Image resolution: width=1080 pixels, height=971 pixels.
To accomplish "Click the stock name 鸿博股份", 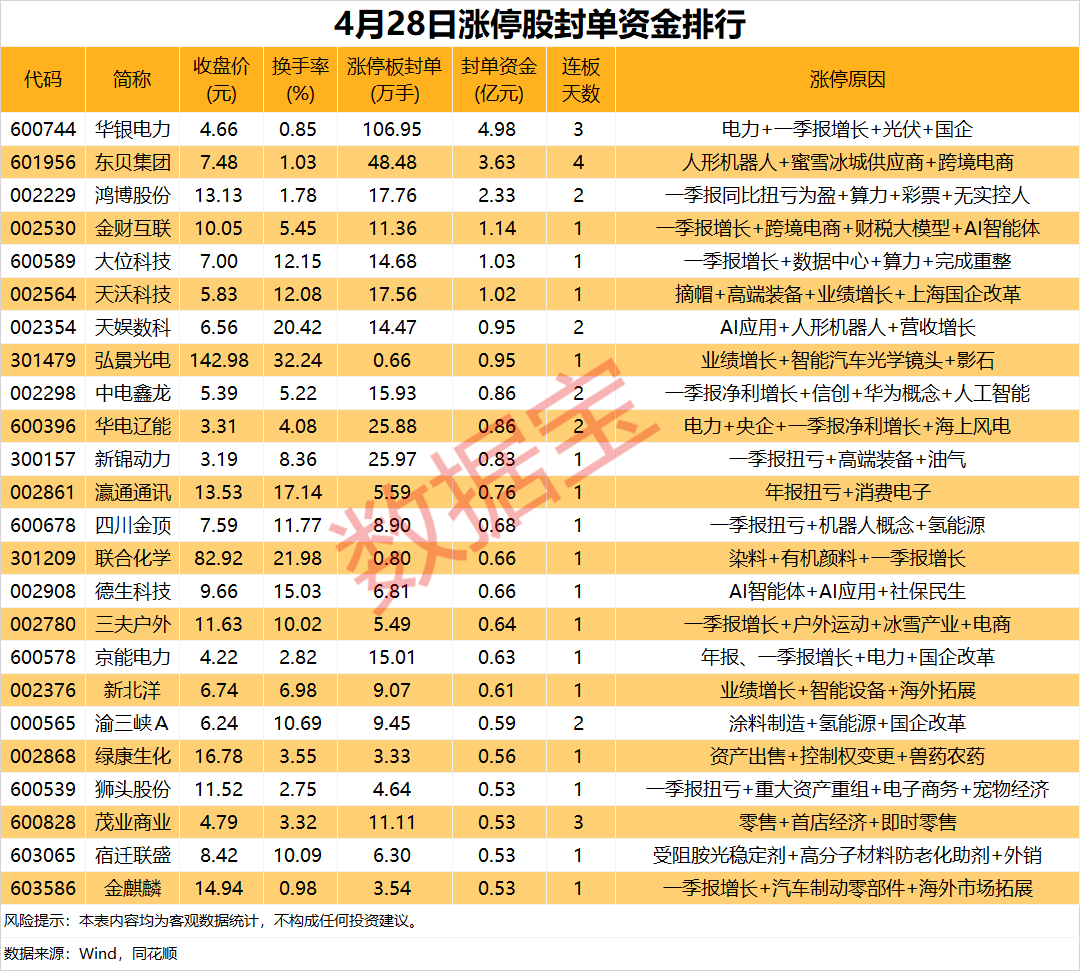I will click(x=132, y=195).
